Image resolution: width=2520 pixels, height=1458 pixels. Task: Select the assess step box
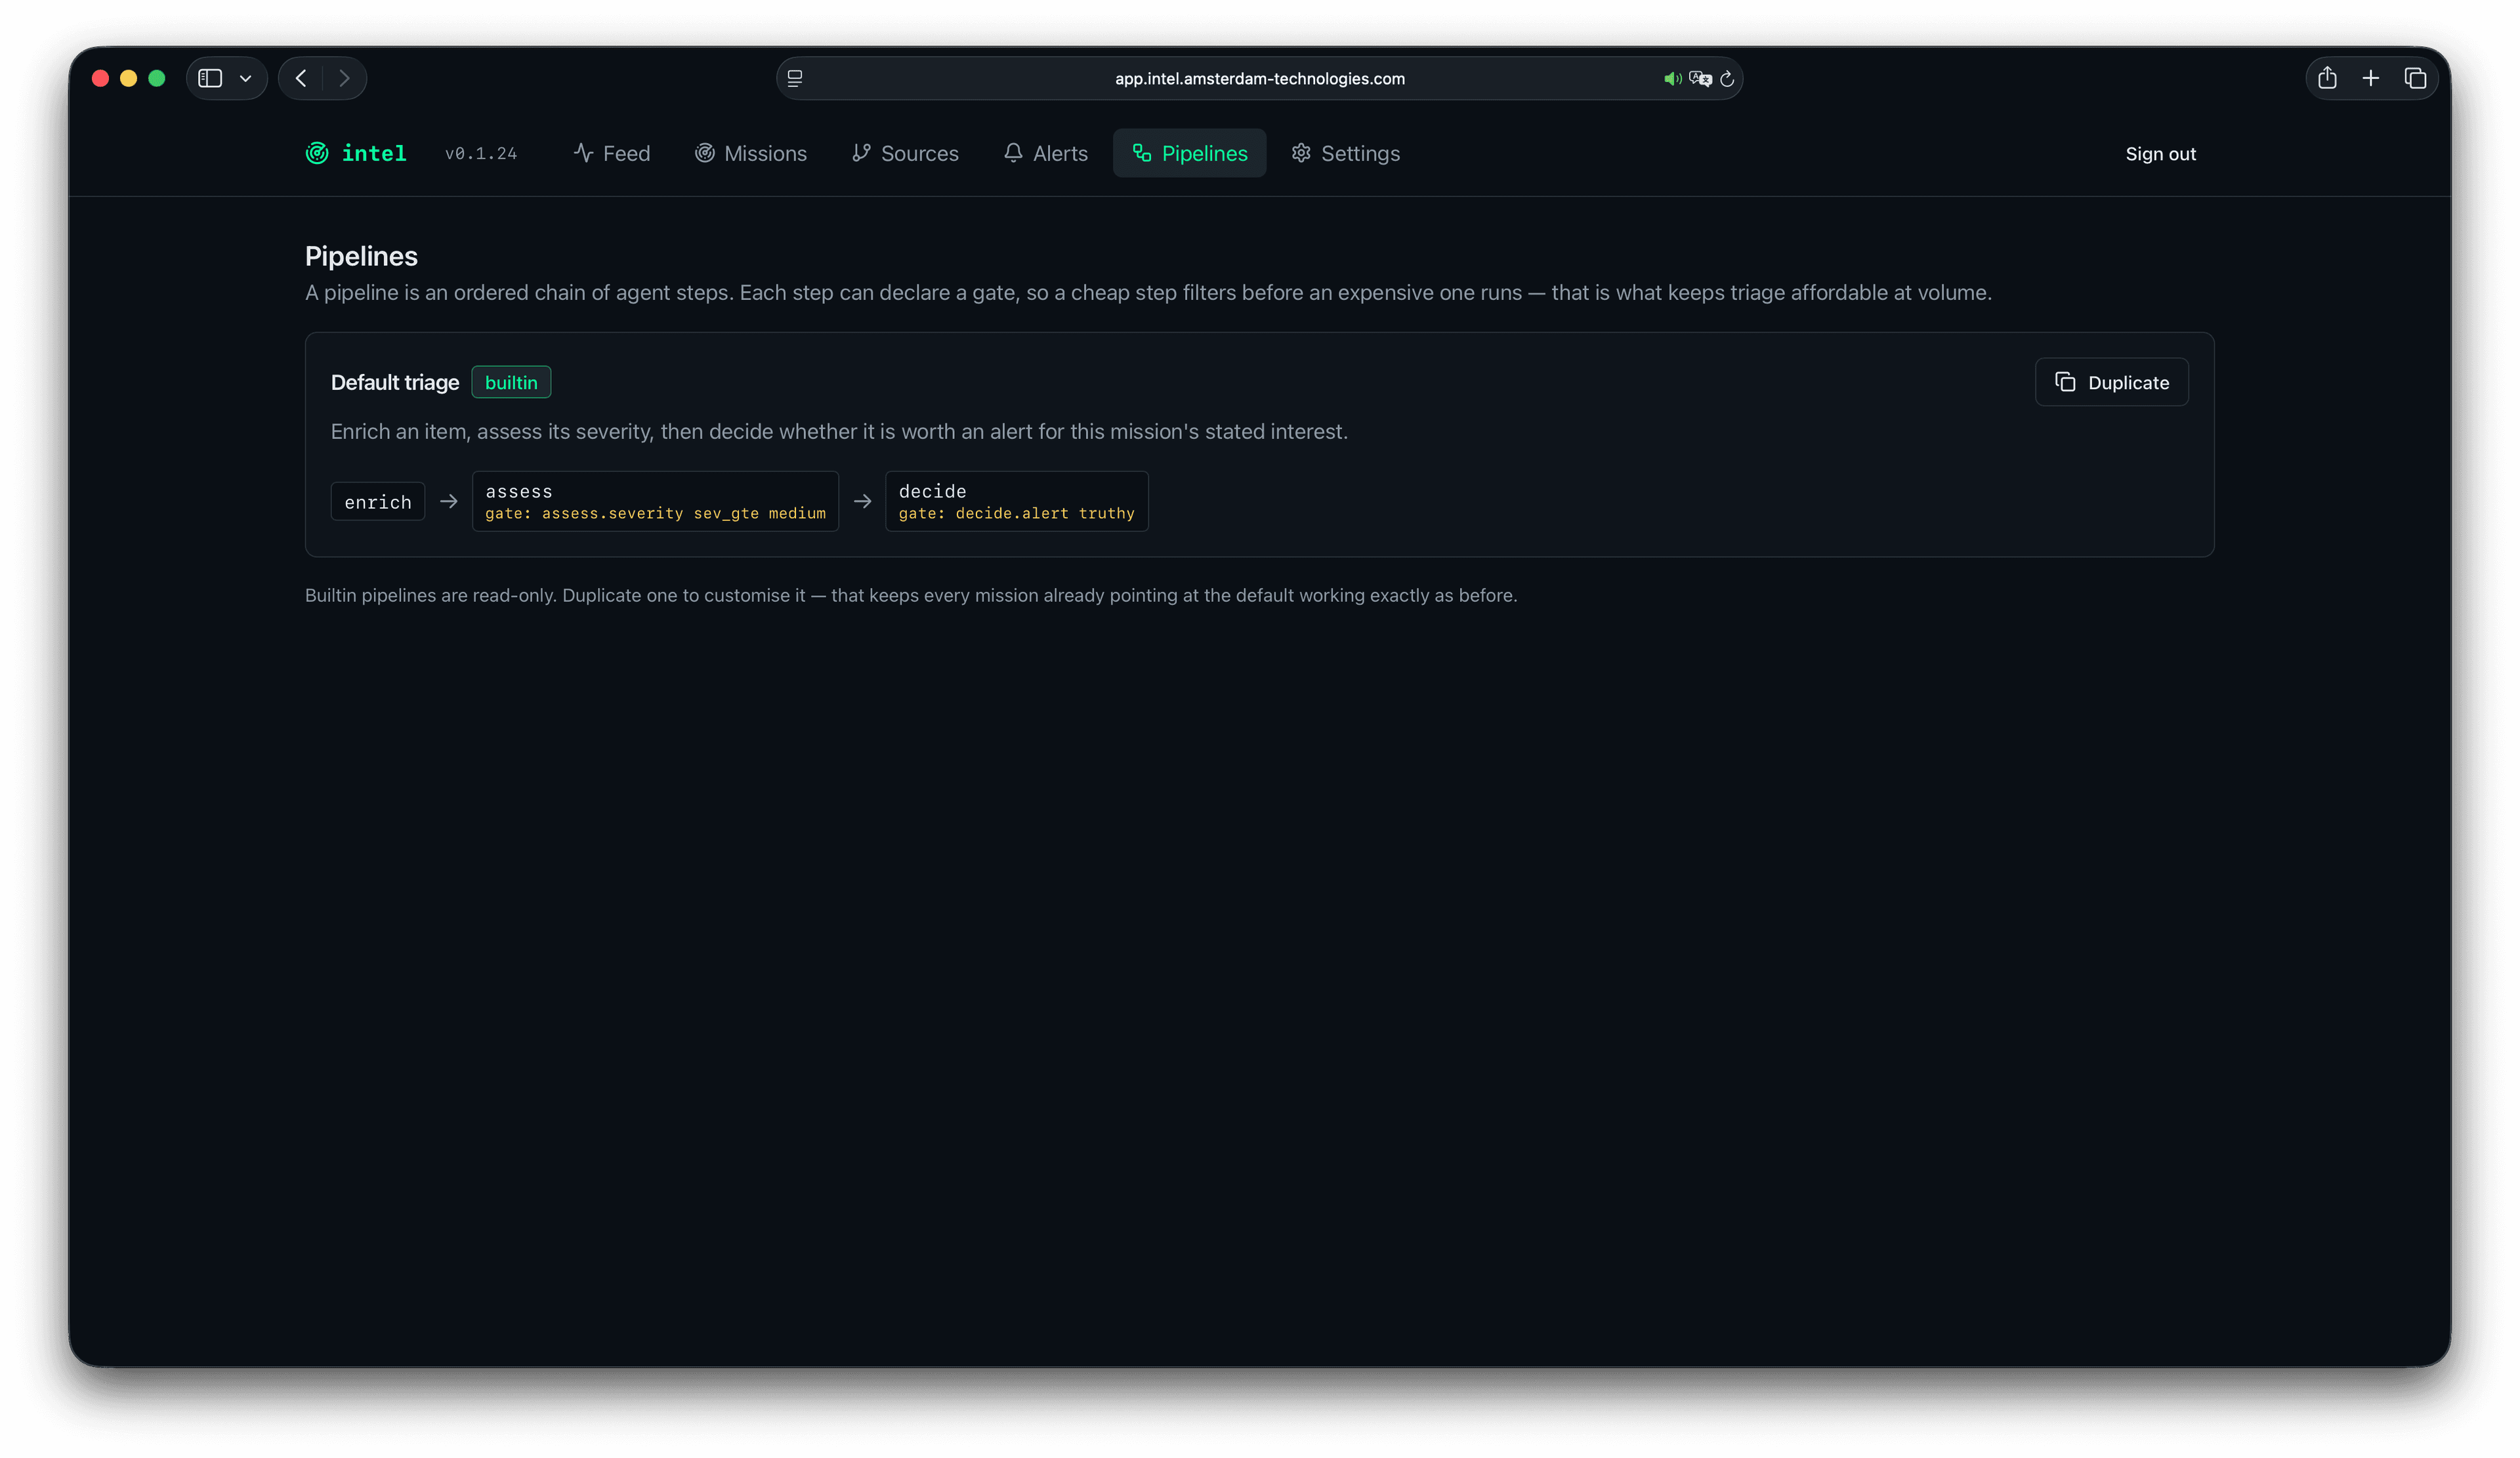tap(655, 501)
